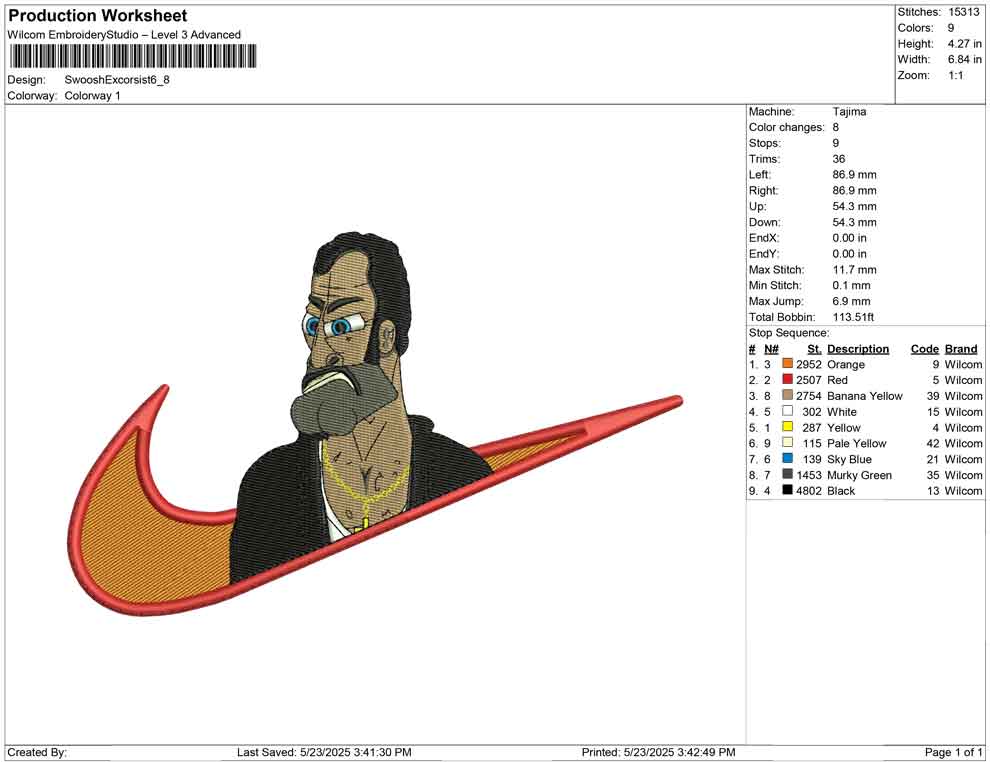
Task: Click the Total Bobbin value '113.51ft'
Action: click(x=853, y=317)
